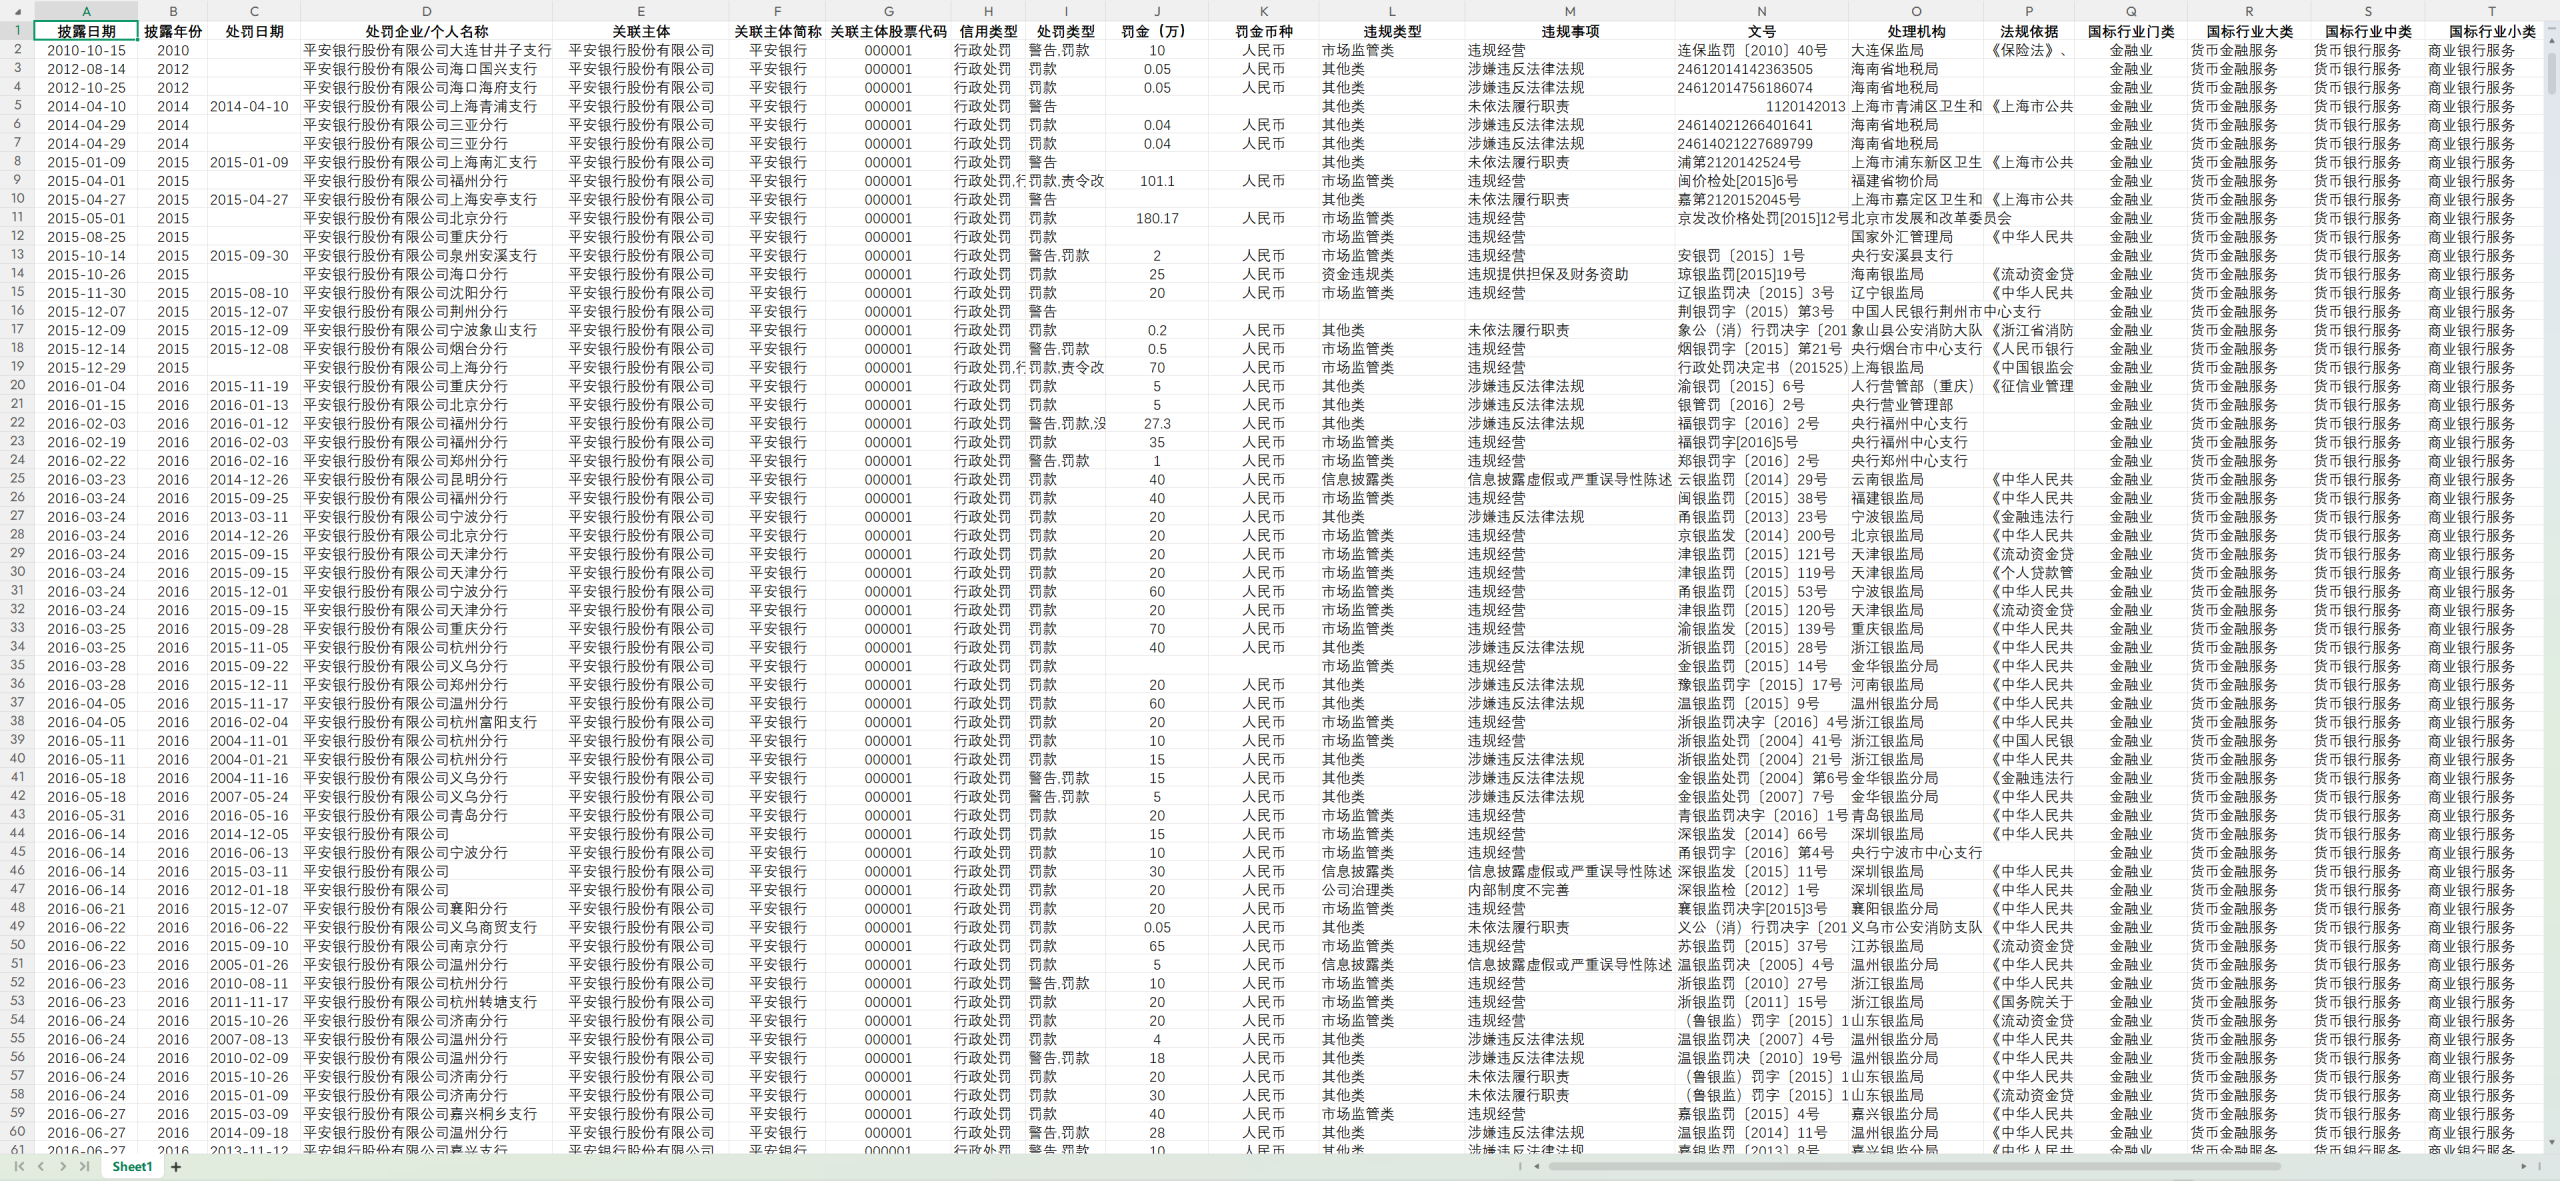
Task: Click the previous-sheet navigation arrow
Action: click(41, 1166)
